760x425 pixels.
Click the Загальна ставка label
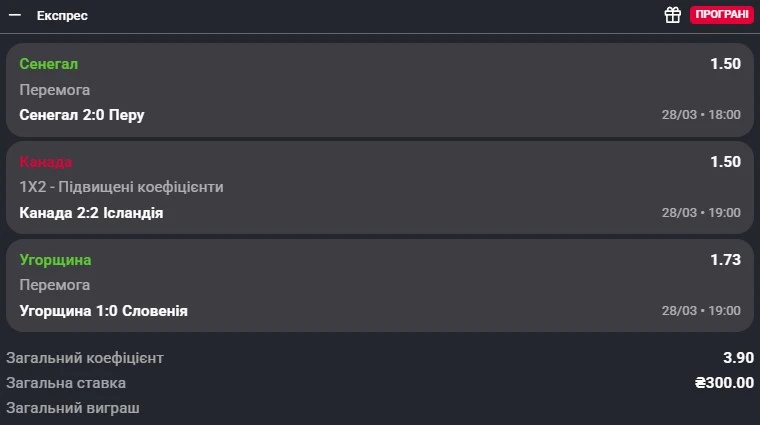(66, 383)
